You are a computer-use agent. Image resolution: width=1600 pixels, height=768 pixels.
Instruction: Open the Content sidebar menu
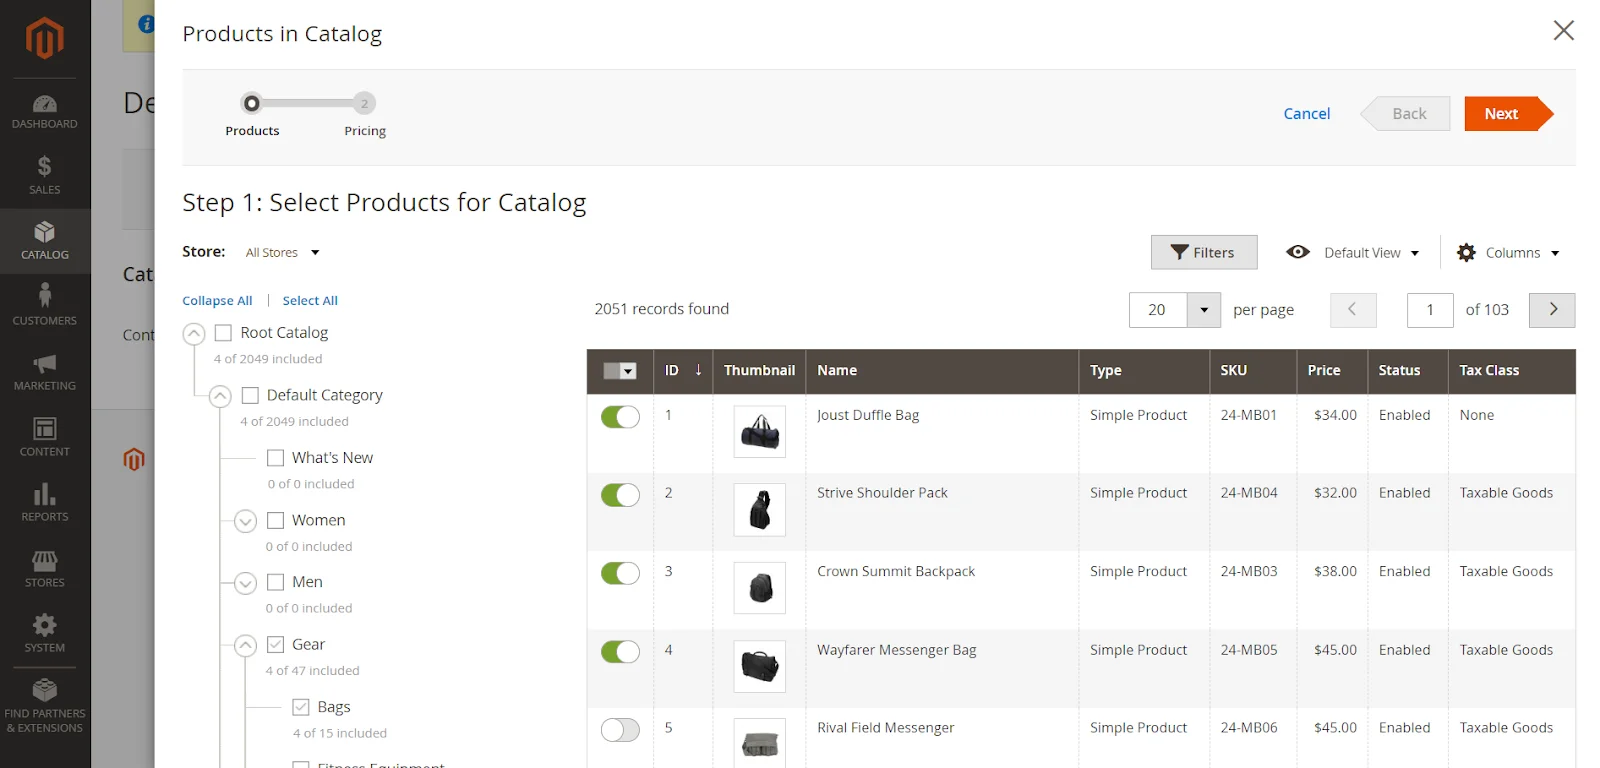45,437
